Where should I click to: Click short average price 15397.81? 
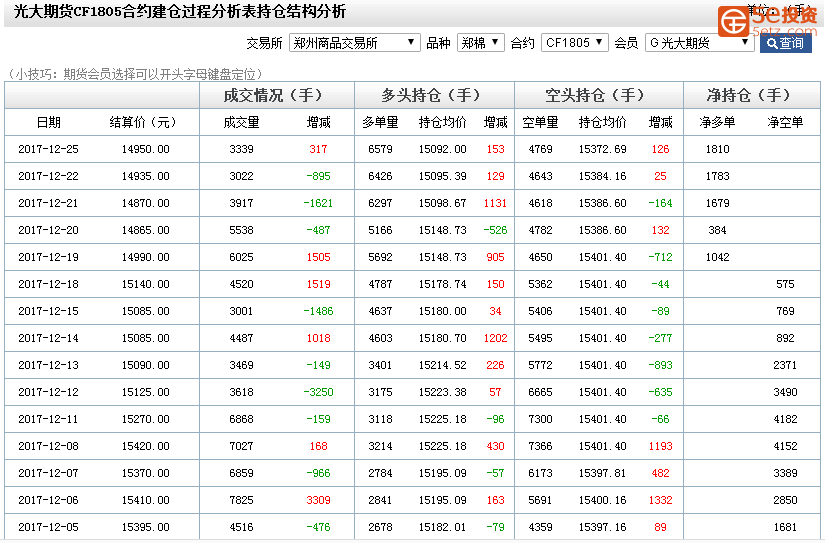(x=602, y=474)
